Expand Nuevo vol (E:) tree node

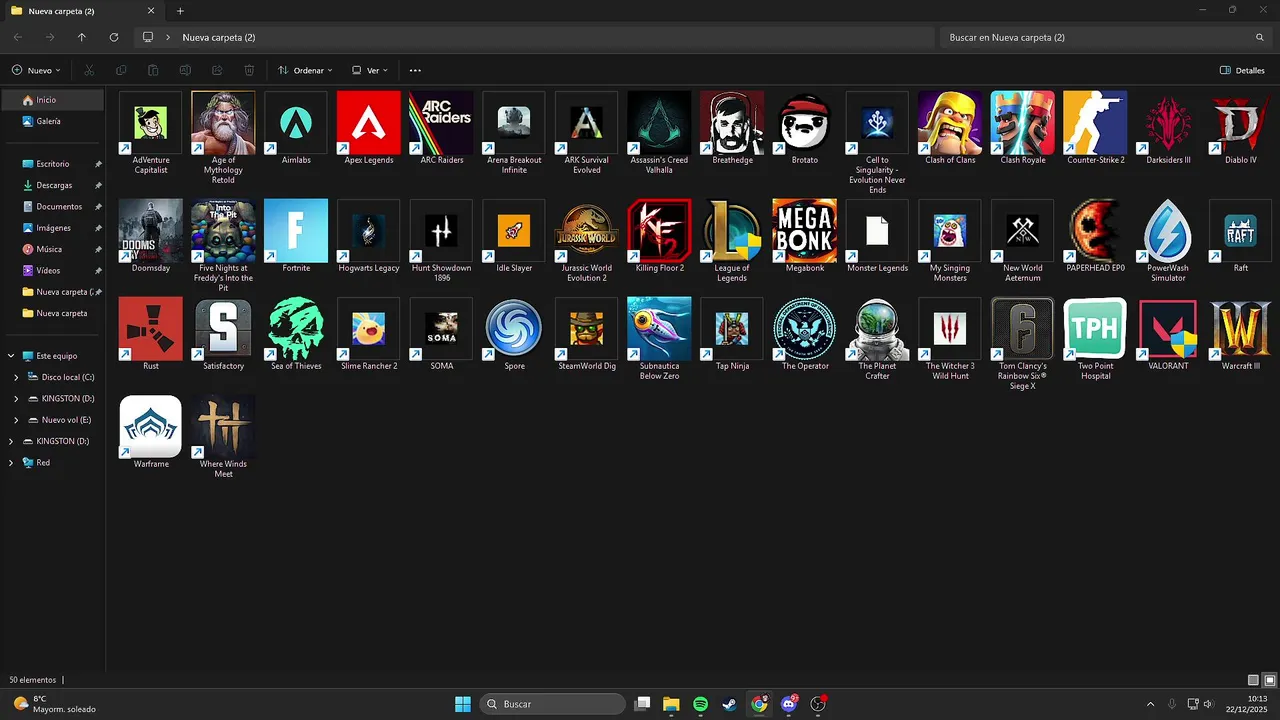[16, 420]
